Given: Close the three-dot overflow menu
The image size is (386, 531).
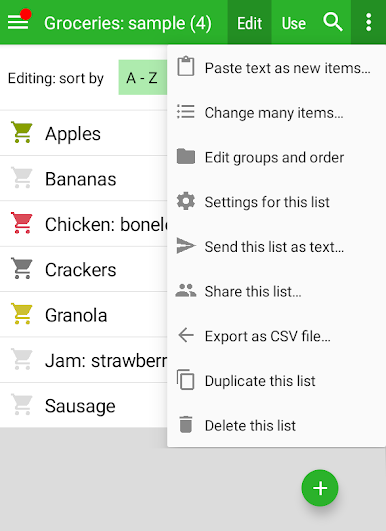Looking at the screenshot, I should [x=368, y=22].
